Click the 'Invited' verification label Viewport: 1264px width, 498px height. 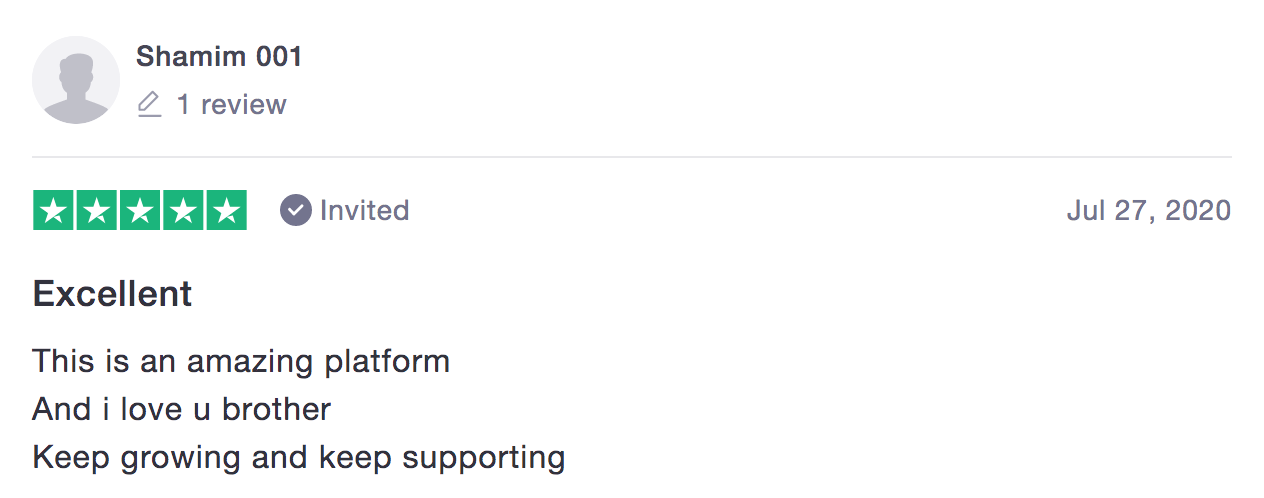click(365, 210)
